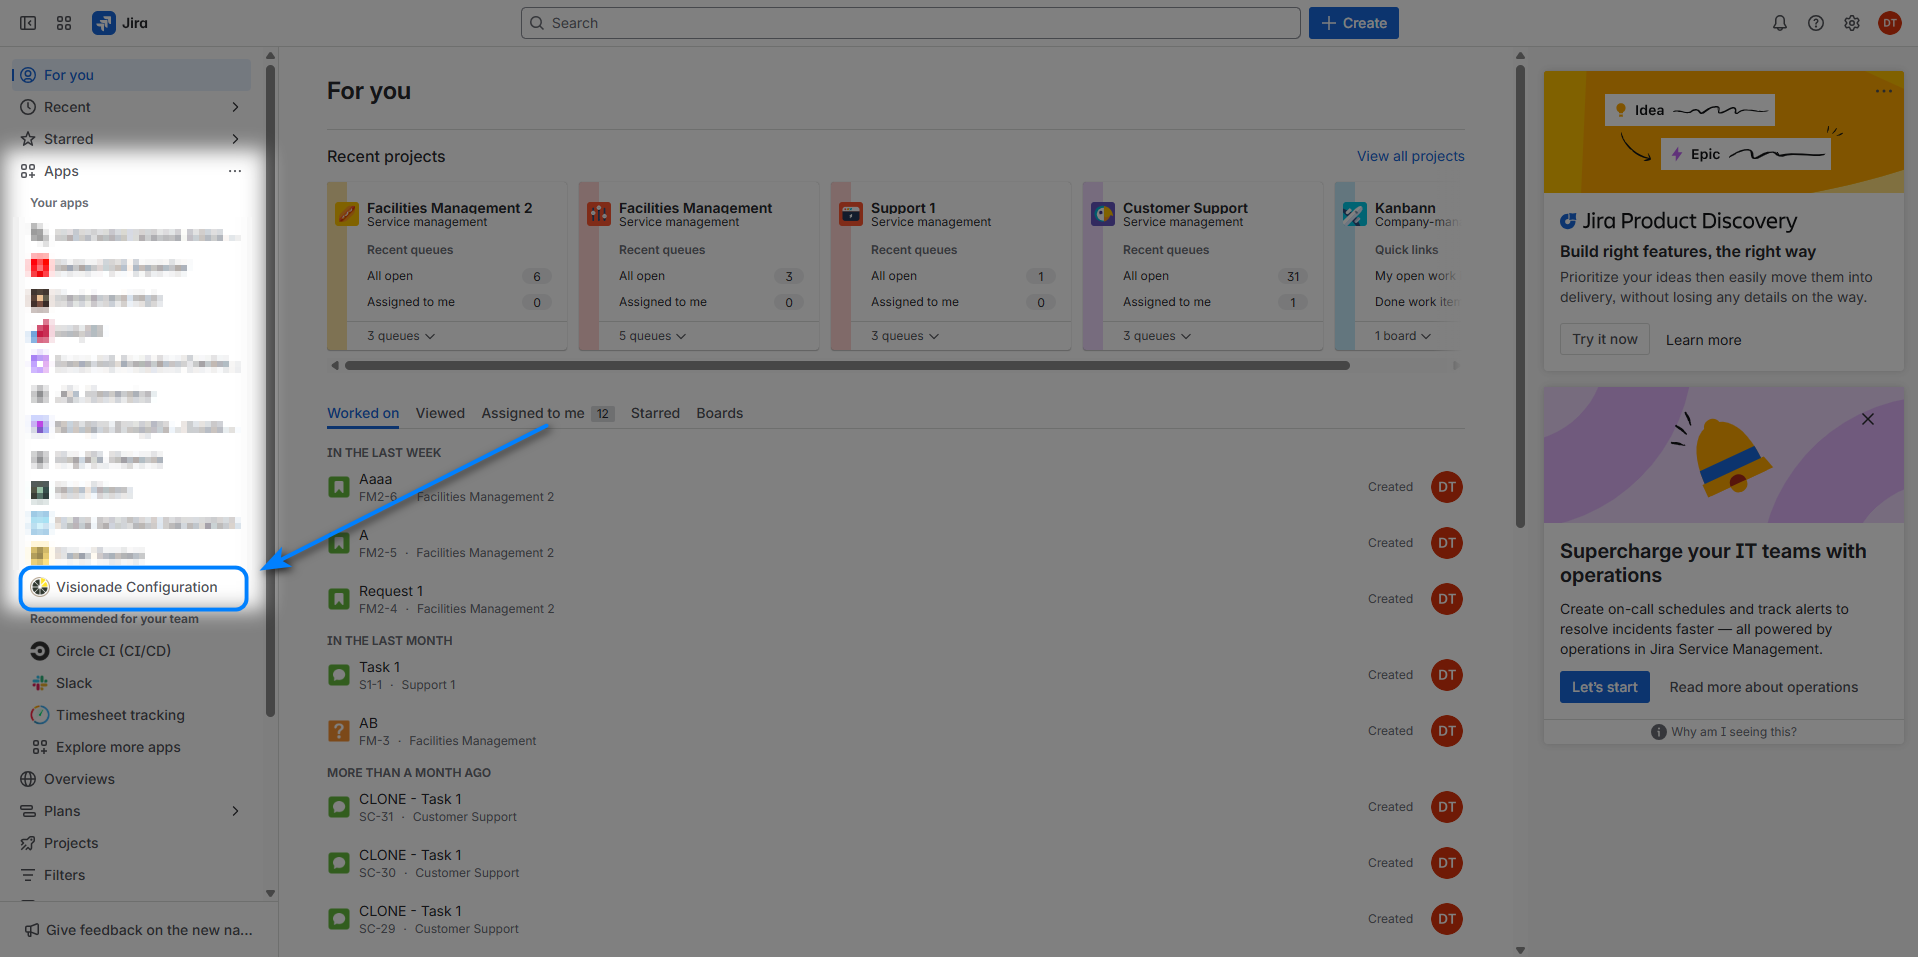Open Overviews in the sidebar
This screenshot has width=1918, height=957.
pos(131,779)
